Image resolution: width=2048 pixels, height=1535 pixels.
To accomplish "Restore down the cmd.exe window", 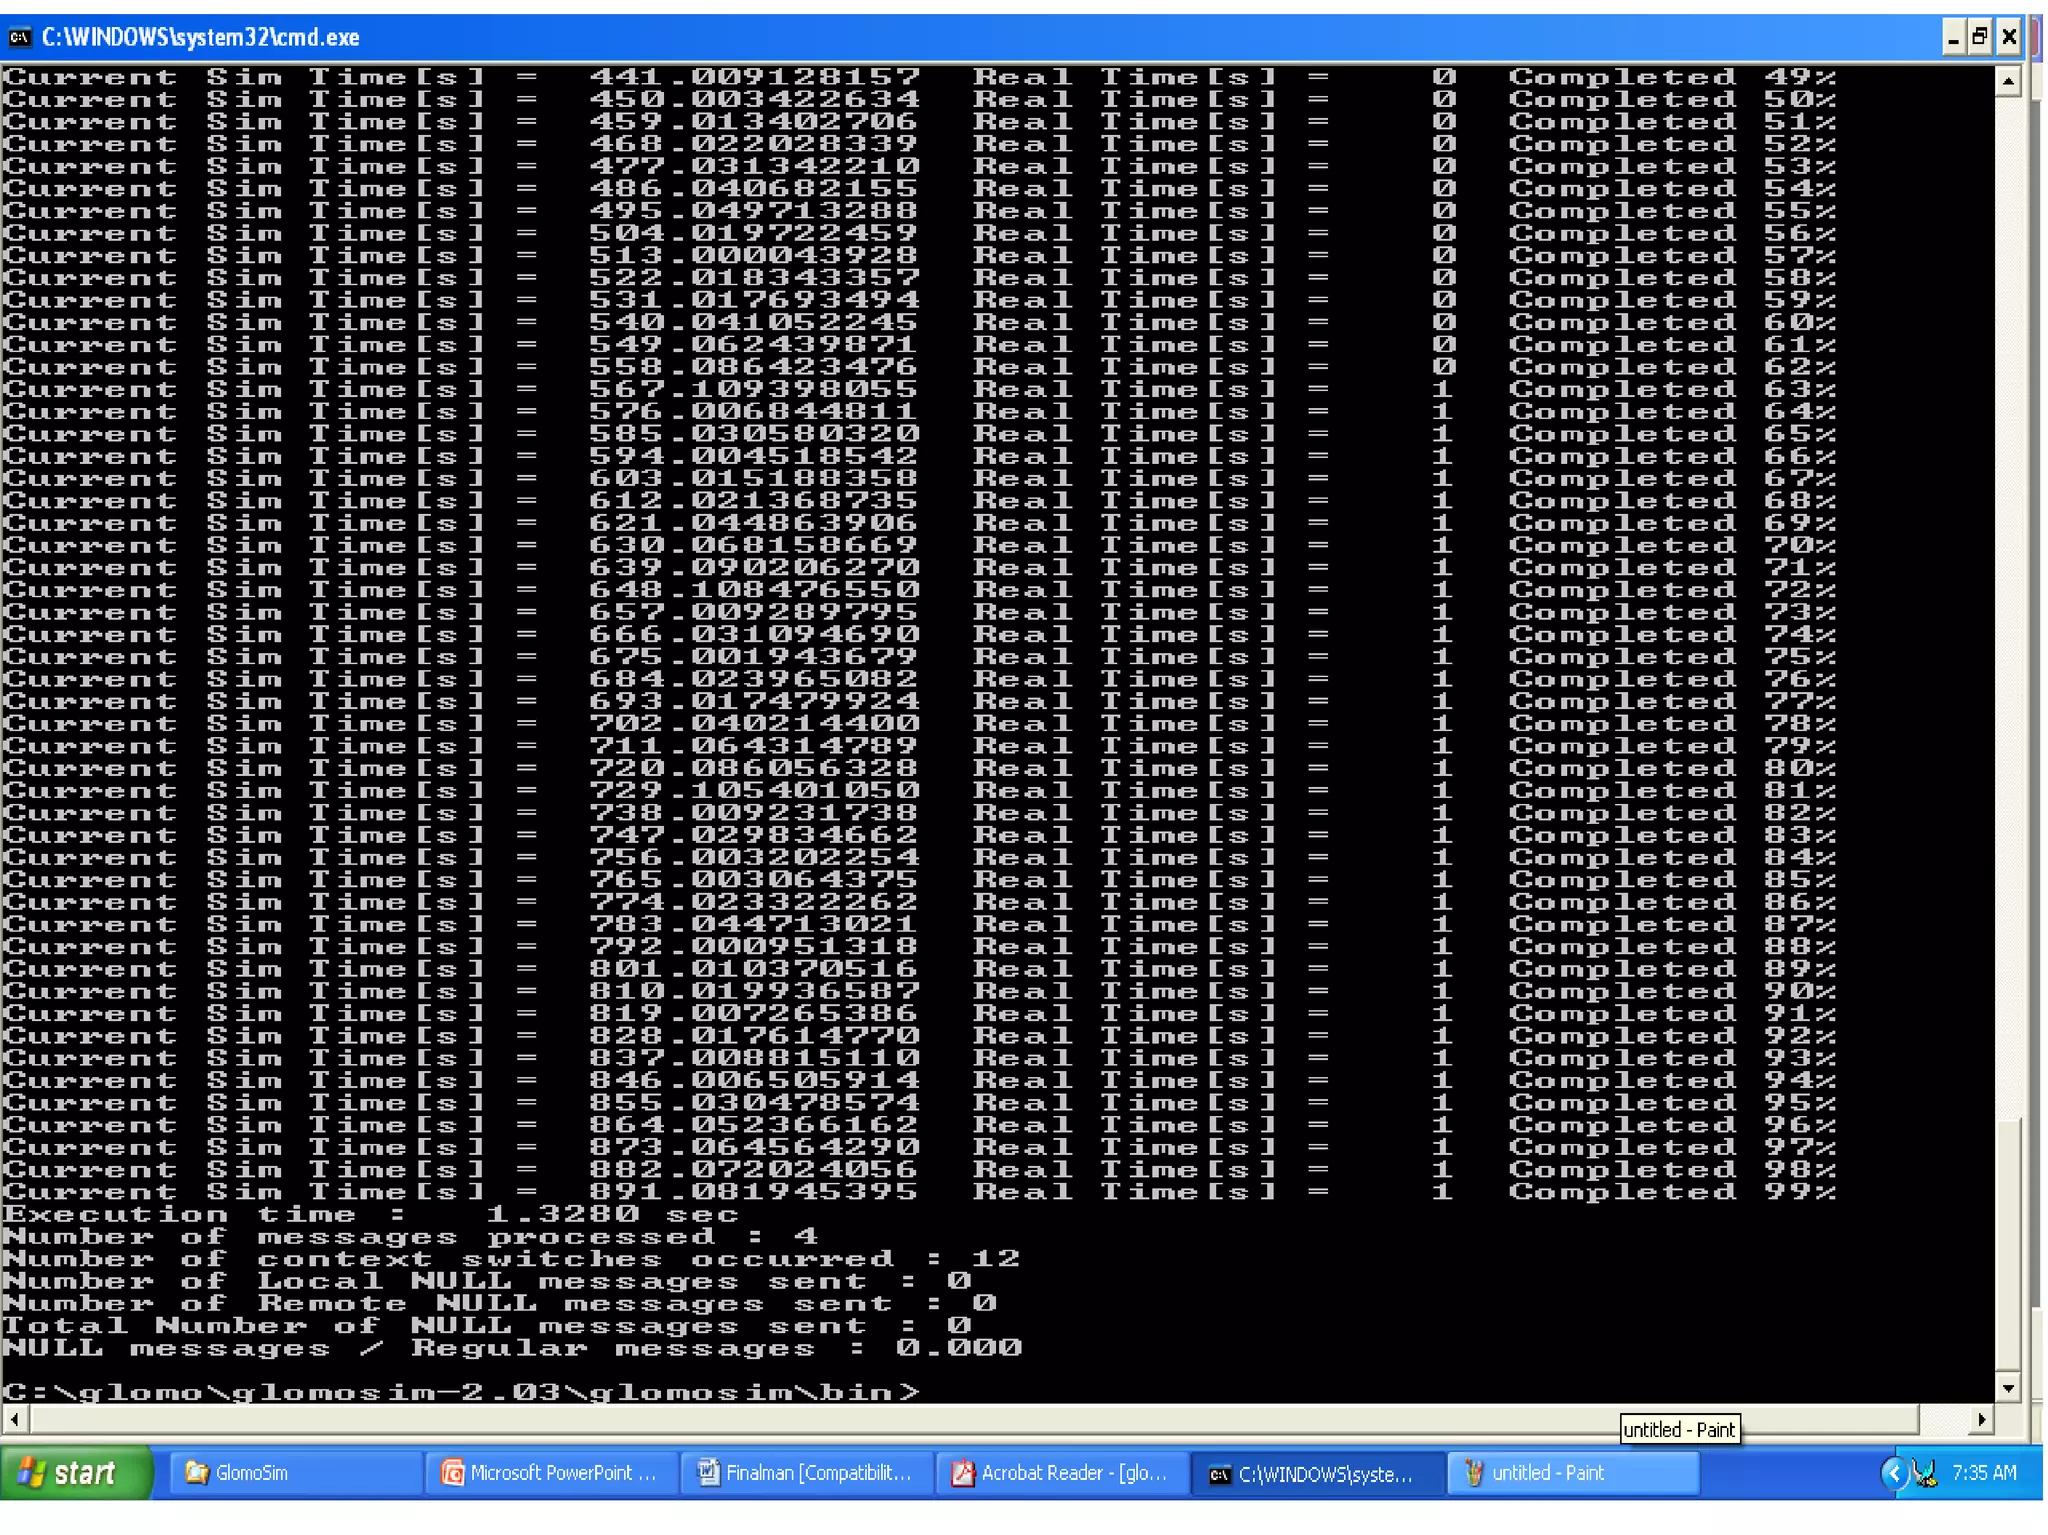I will 1980,38.
